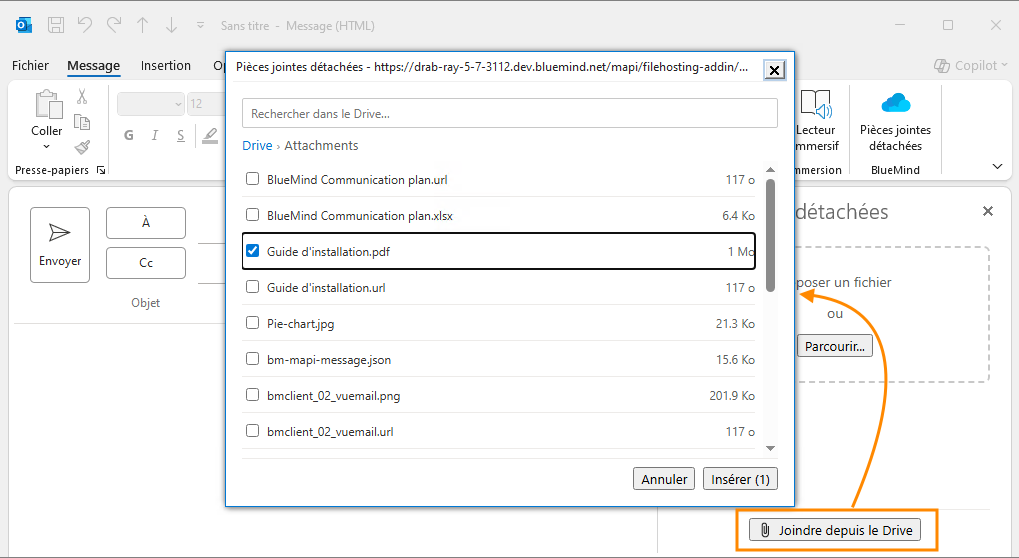Screen dimensions: 1019x558
Task: Switch to the Insertion tab
Action: (166, 66)
